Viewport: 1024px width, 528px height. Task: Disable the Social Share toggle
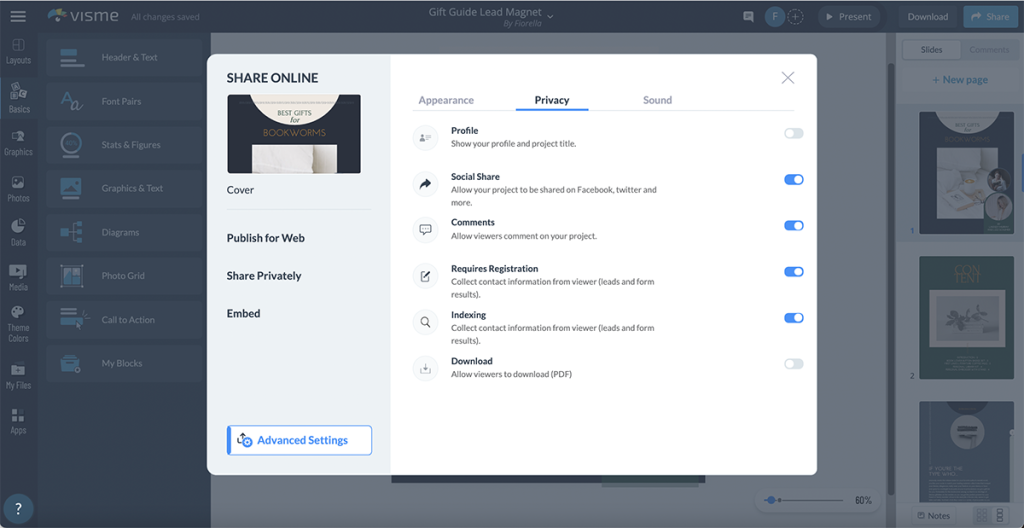(793, 180)
